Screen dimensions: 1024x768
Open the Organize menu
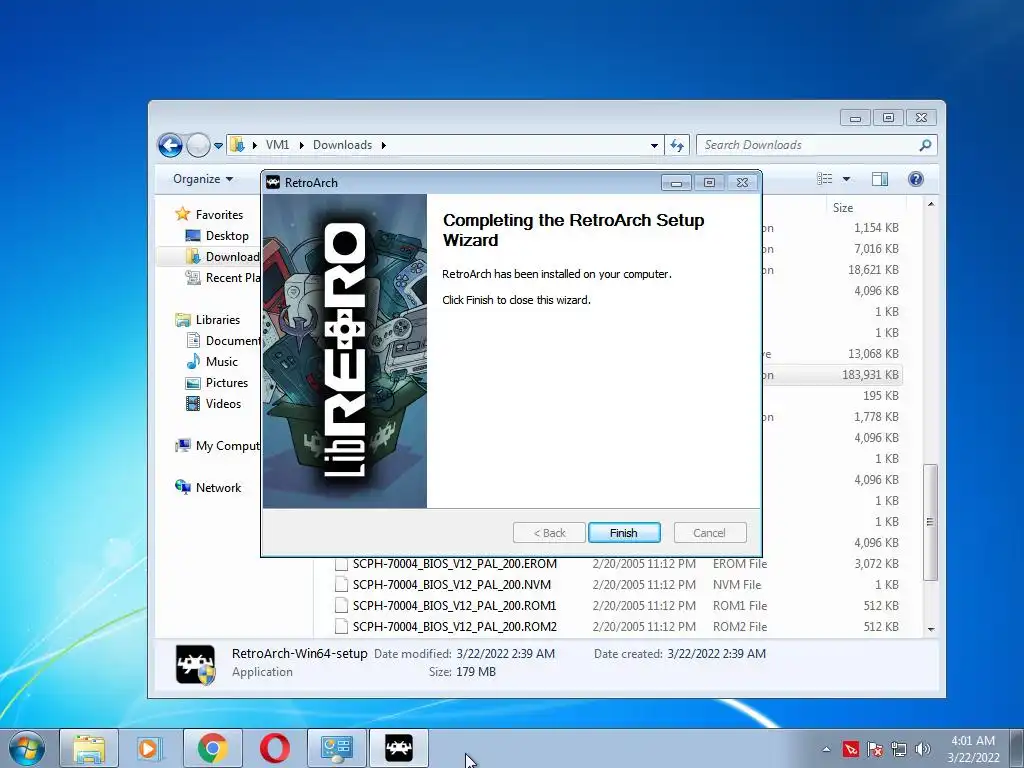[202, 179]
